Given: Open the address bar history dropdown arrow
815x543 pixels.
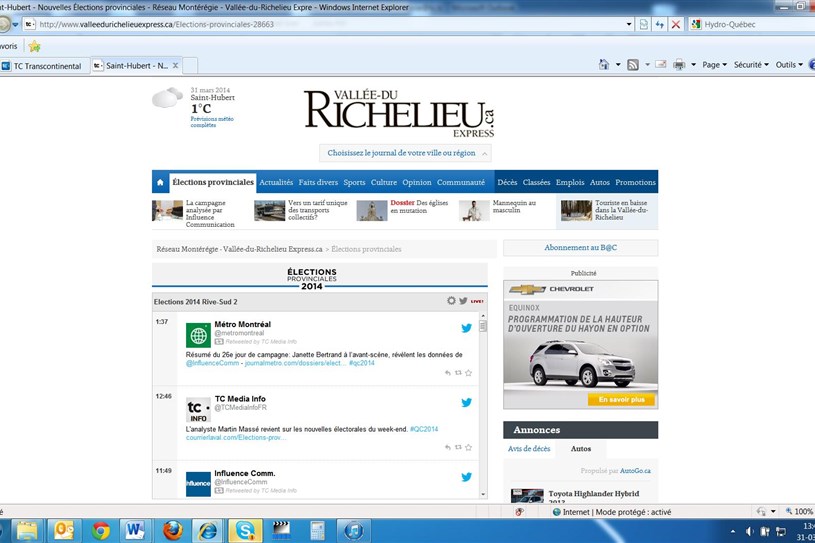Looking at the screenshot, I should pos(629,24).
